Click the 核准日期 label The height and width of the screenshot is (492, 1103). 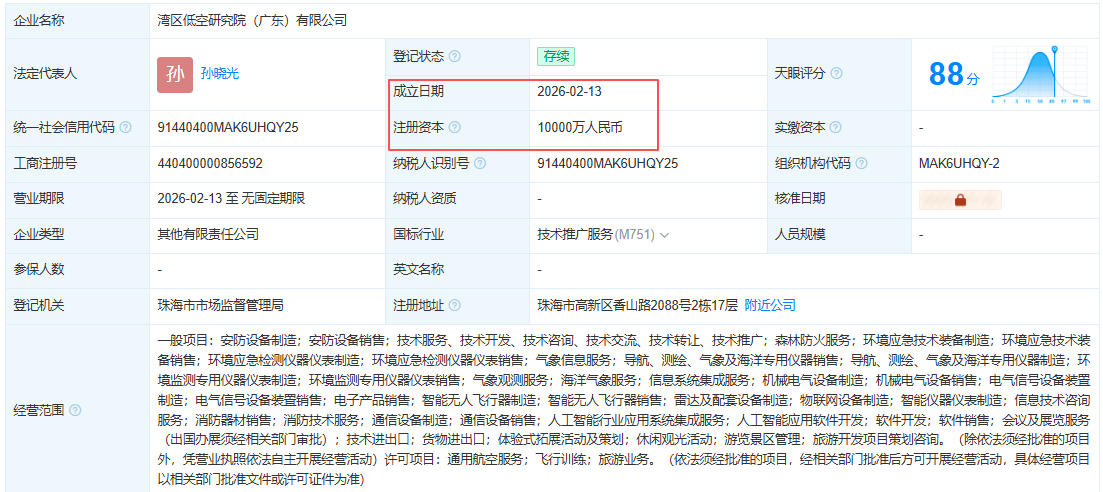(800, 198)
